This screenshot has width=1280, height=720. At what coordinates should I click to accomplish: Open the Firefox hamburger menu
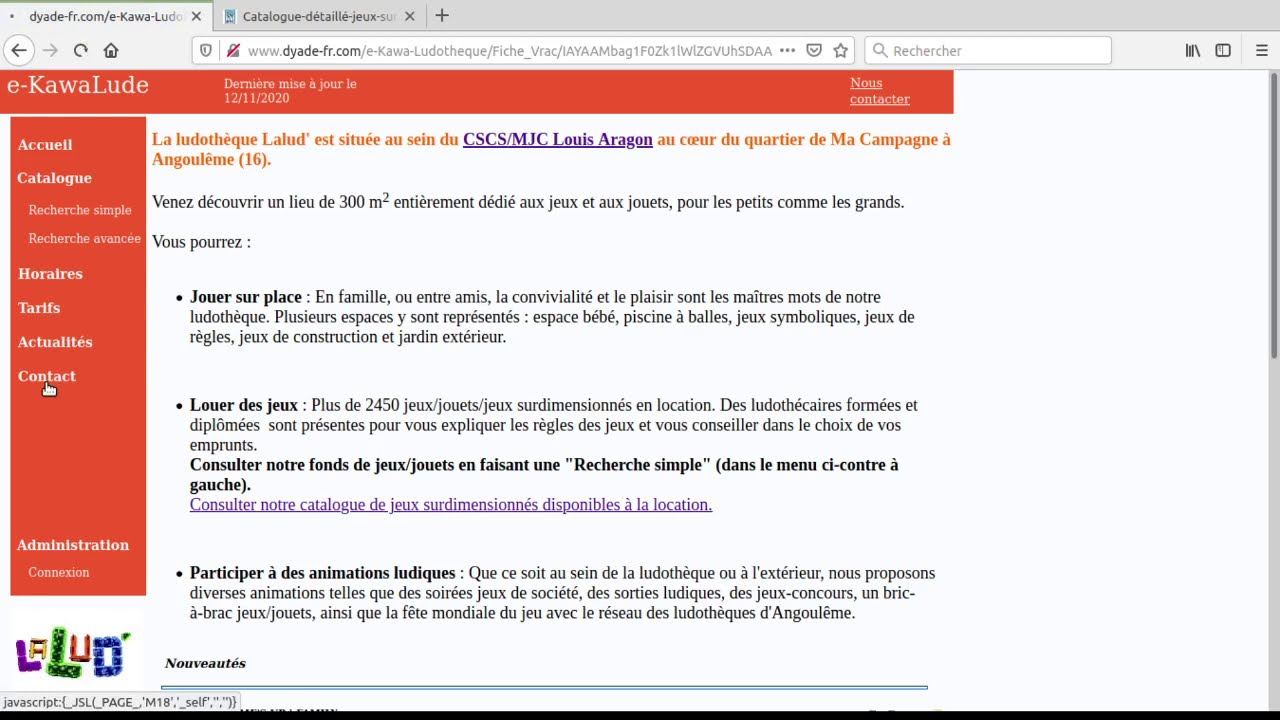(x=1261, y=50)
